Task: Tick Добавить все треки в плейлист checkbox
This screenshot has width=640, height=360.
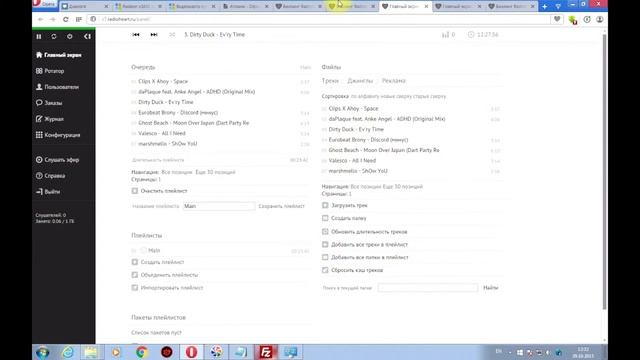Action: point(325,244)
